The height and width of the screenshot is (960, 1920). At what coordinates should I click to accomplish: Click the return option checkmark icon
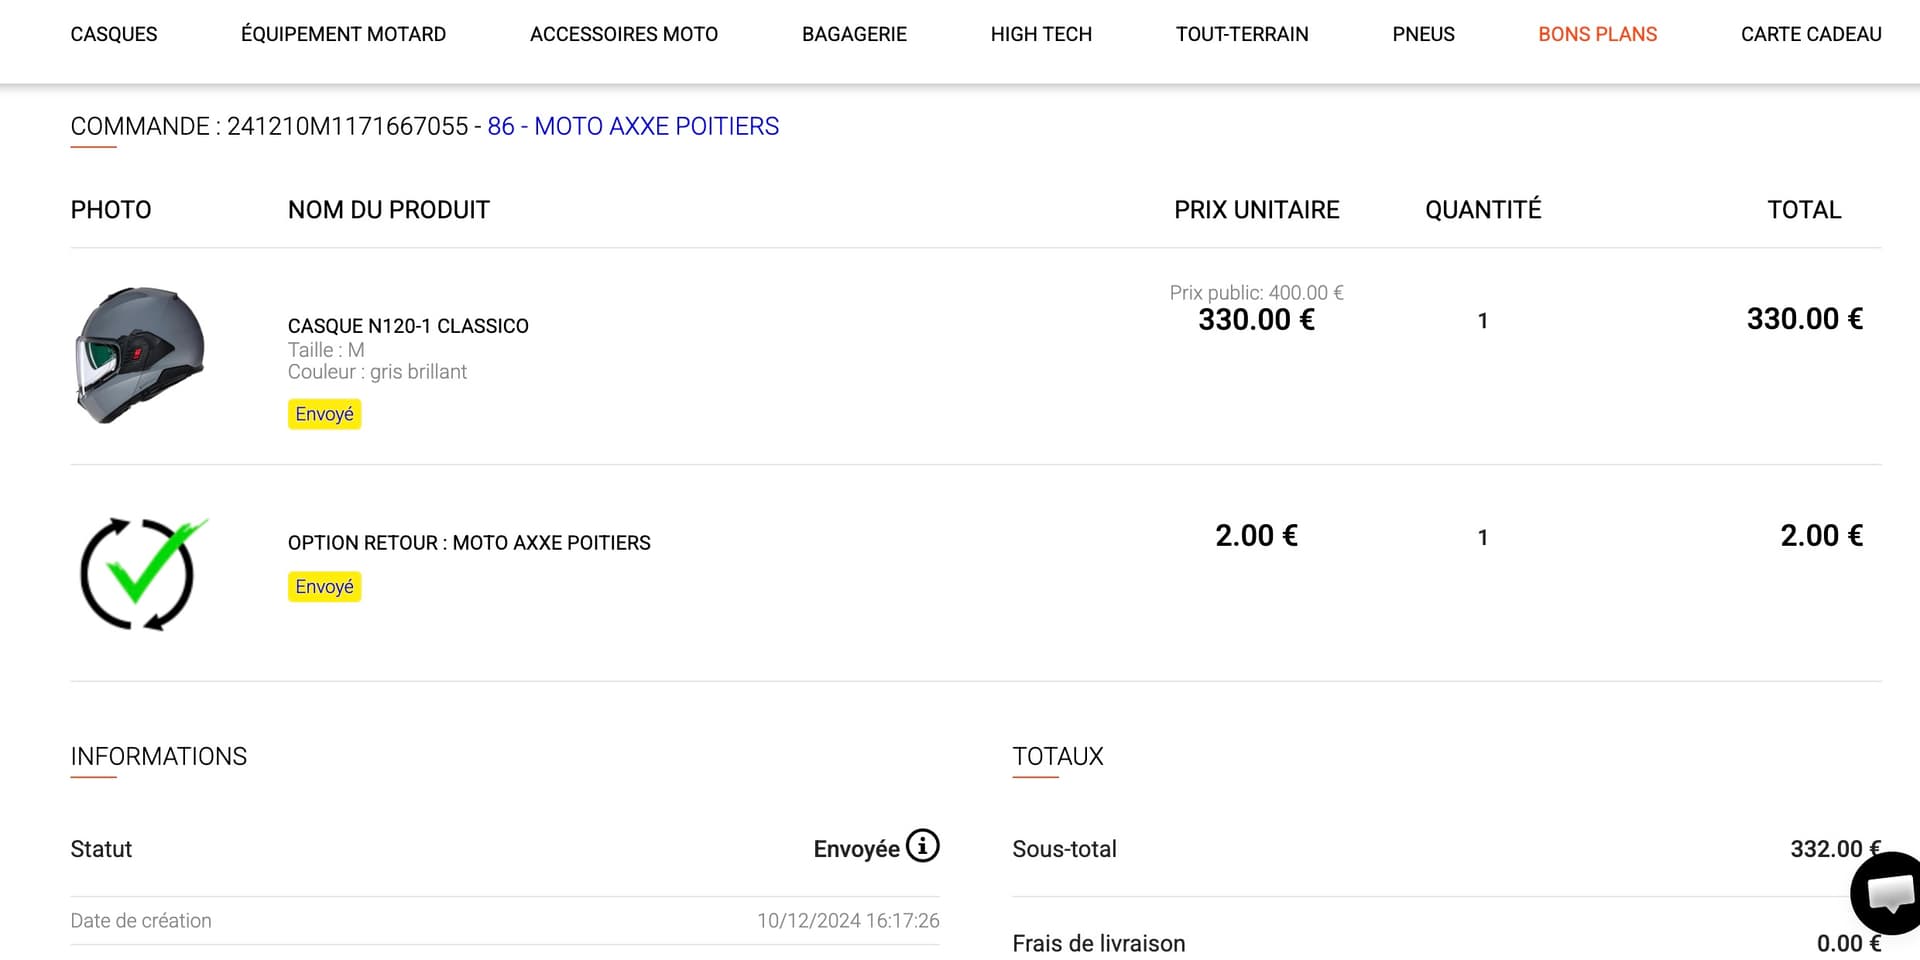(140, 573)
